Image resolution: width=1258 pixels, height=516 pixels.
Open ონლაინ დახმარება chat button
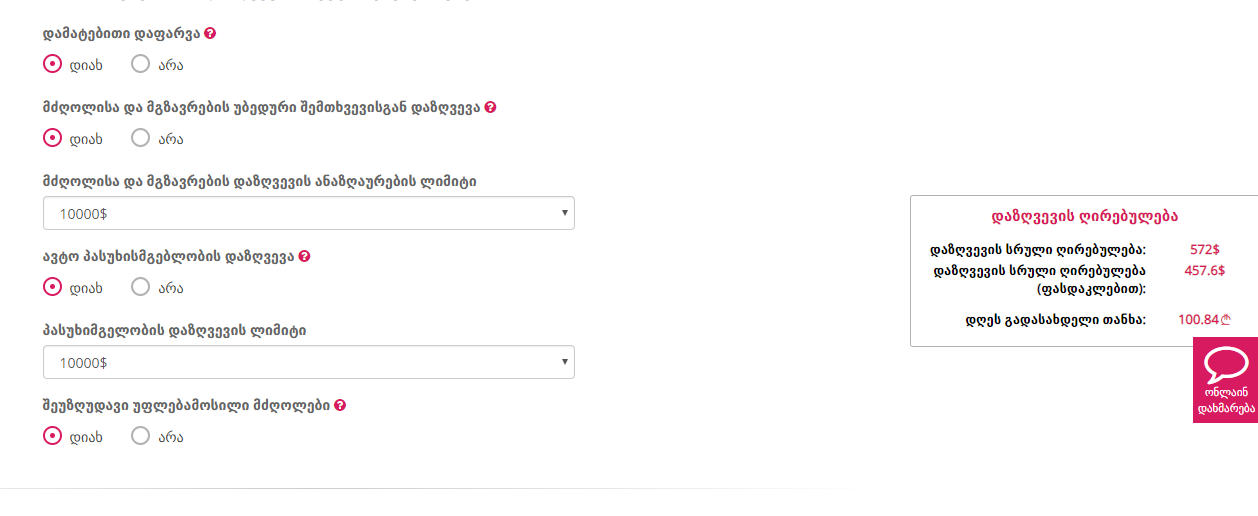(1225, 380)
